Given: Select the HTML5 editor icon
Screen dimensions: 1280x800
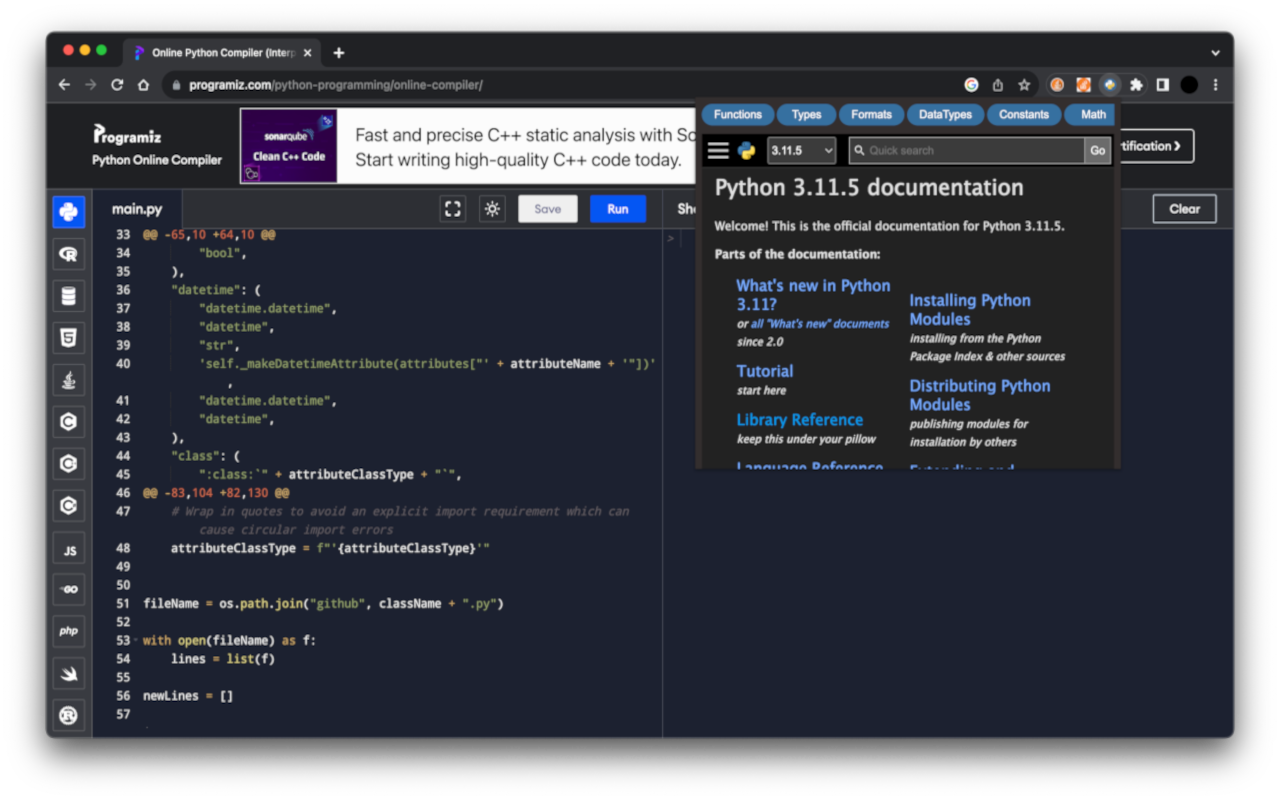Looking at the screenshot, I should (x=68, y=338).
